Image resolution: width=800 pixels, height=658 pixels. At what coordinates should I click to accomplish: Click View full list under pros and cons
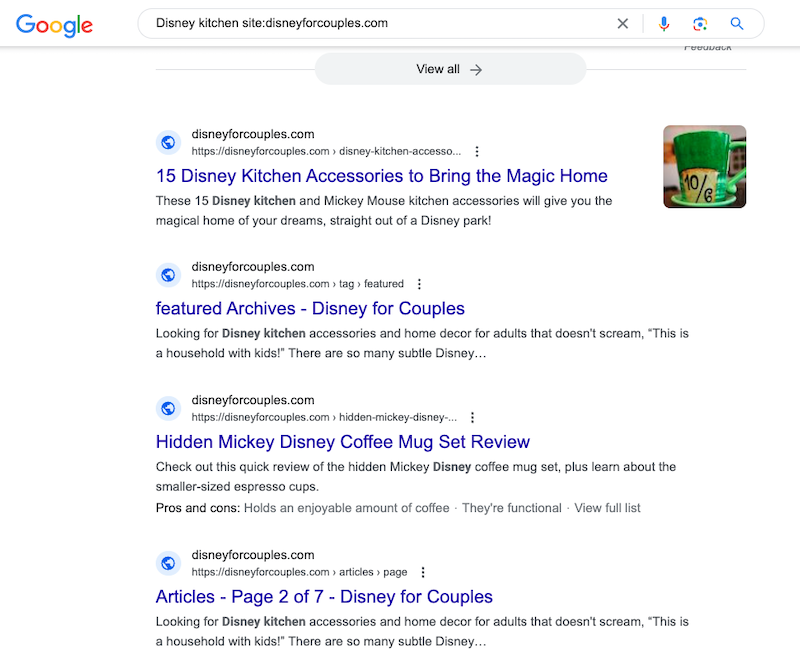[x=607, y=508]
